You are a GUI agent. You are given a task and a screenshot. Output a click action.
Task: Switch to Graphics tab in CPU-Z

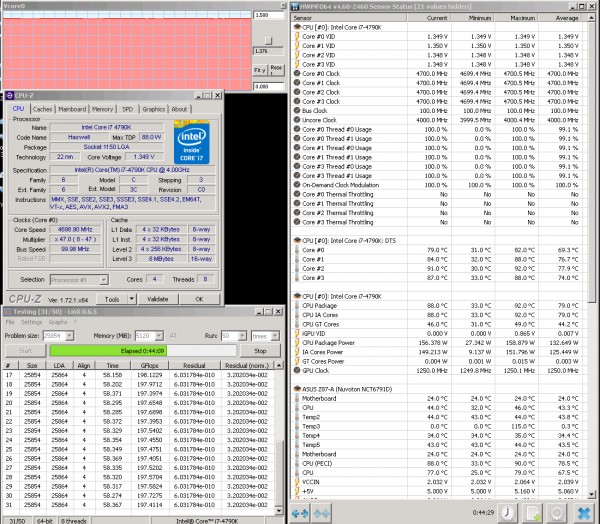(x=154, y=109)
